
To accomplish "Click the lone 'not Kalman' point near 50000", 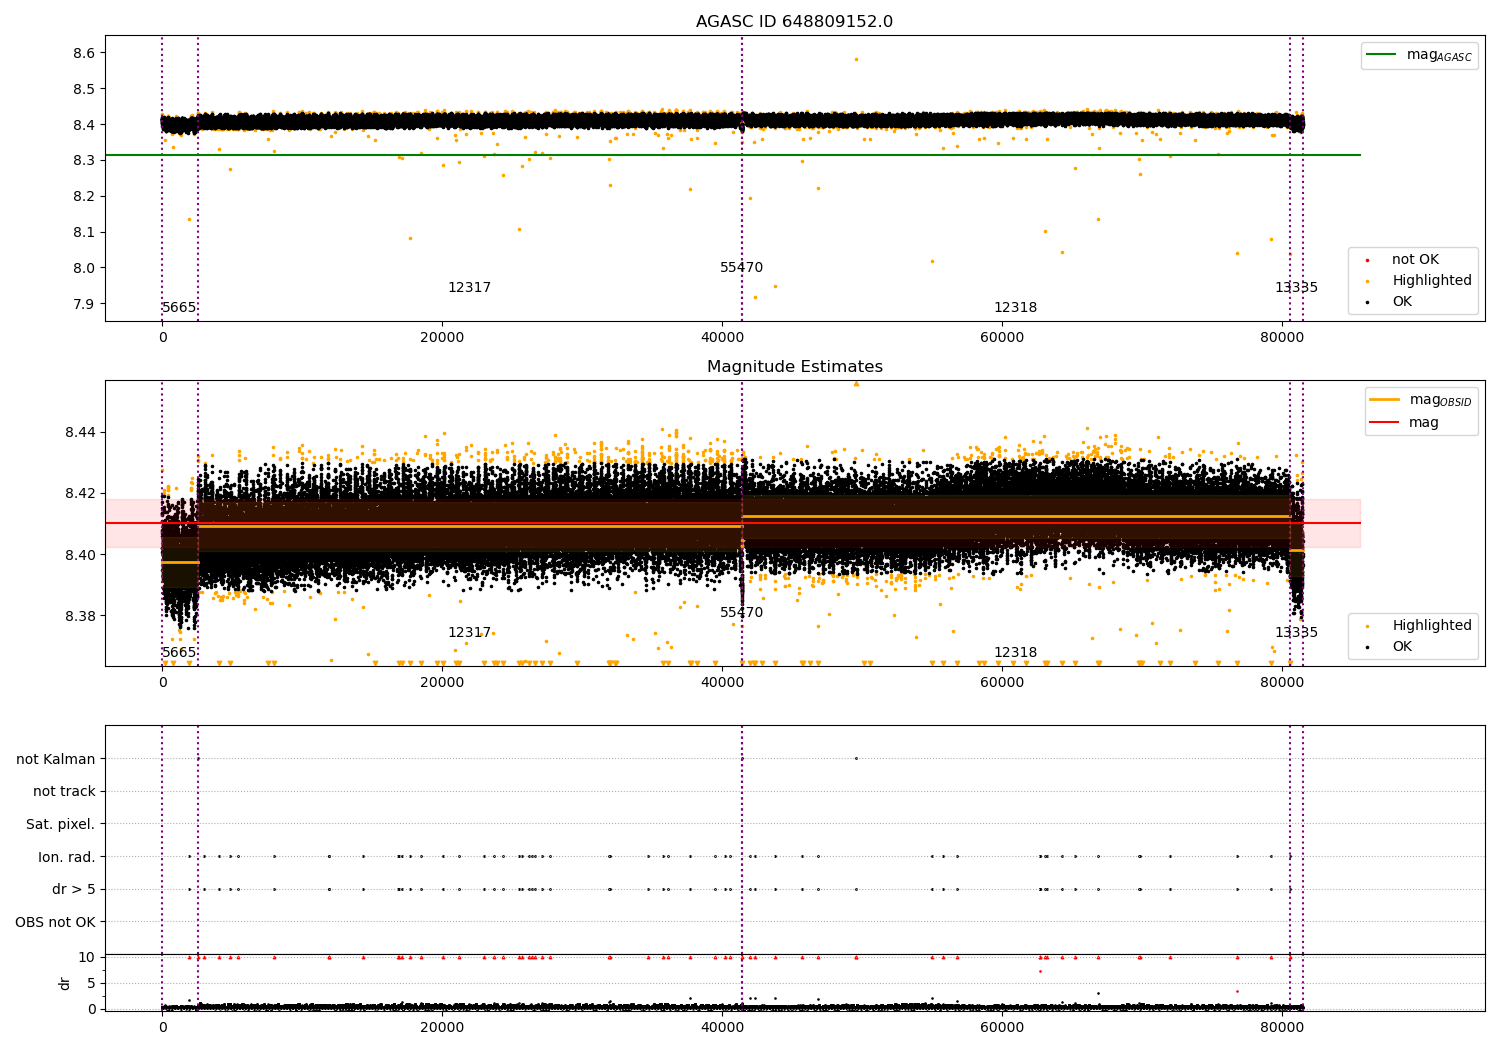I will [x=856, y=758].
